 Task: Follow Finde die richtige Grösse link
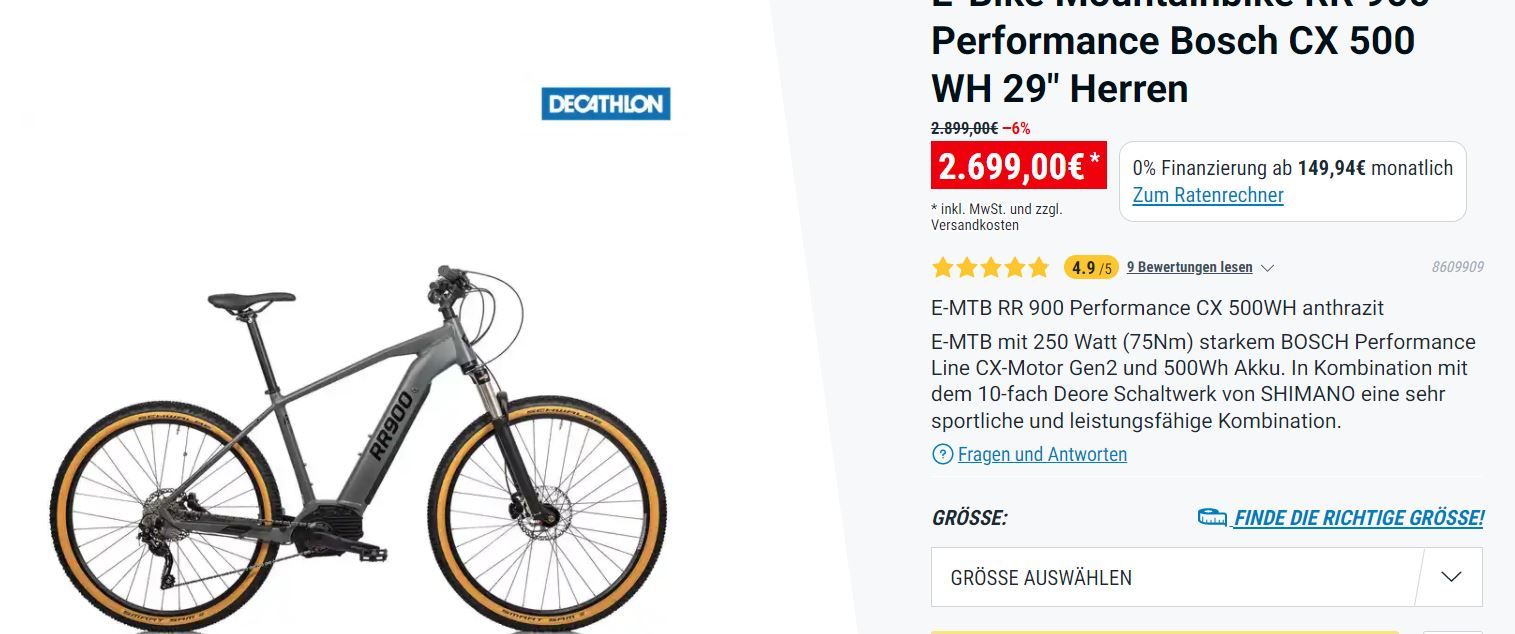click(x=1358, y=518)
